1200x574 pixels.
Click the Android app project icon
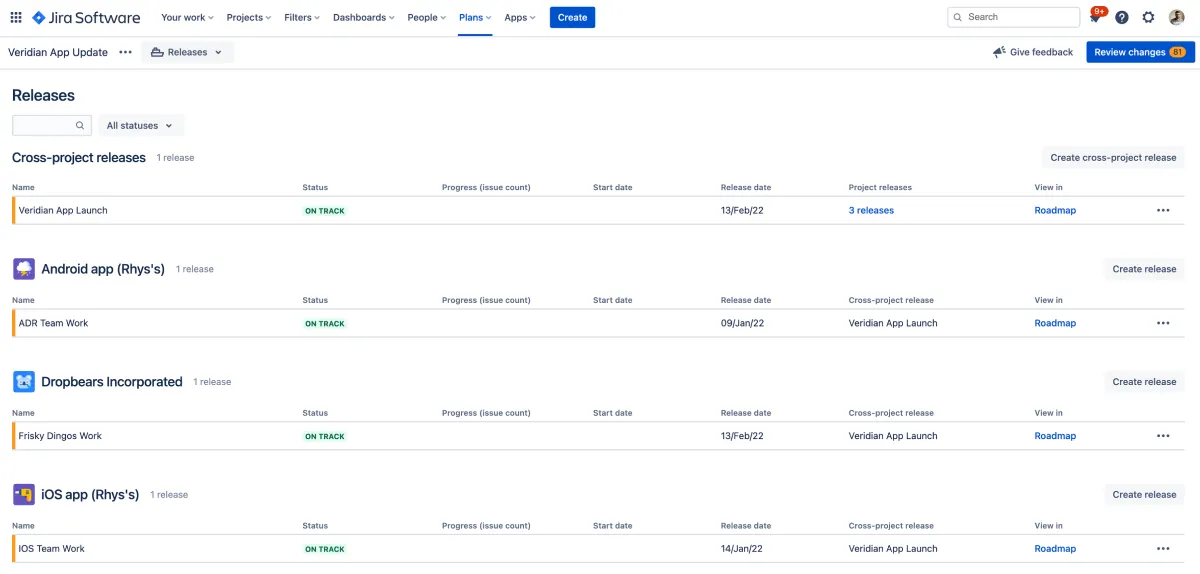(x=24, y=269)
